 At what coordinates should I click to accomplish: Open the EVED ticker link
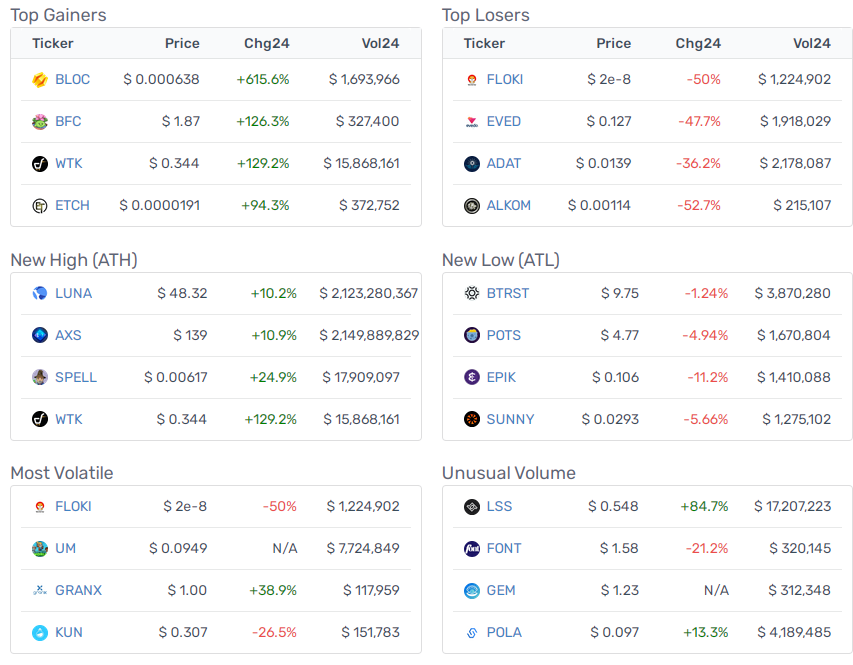tap(503, 121)
